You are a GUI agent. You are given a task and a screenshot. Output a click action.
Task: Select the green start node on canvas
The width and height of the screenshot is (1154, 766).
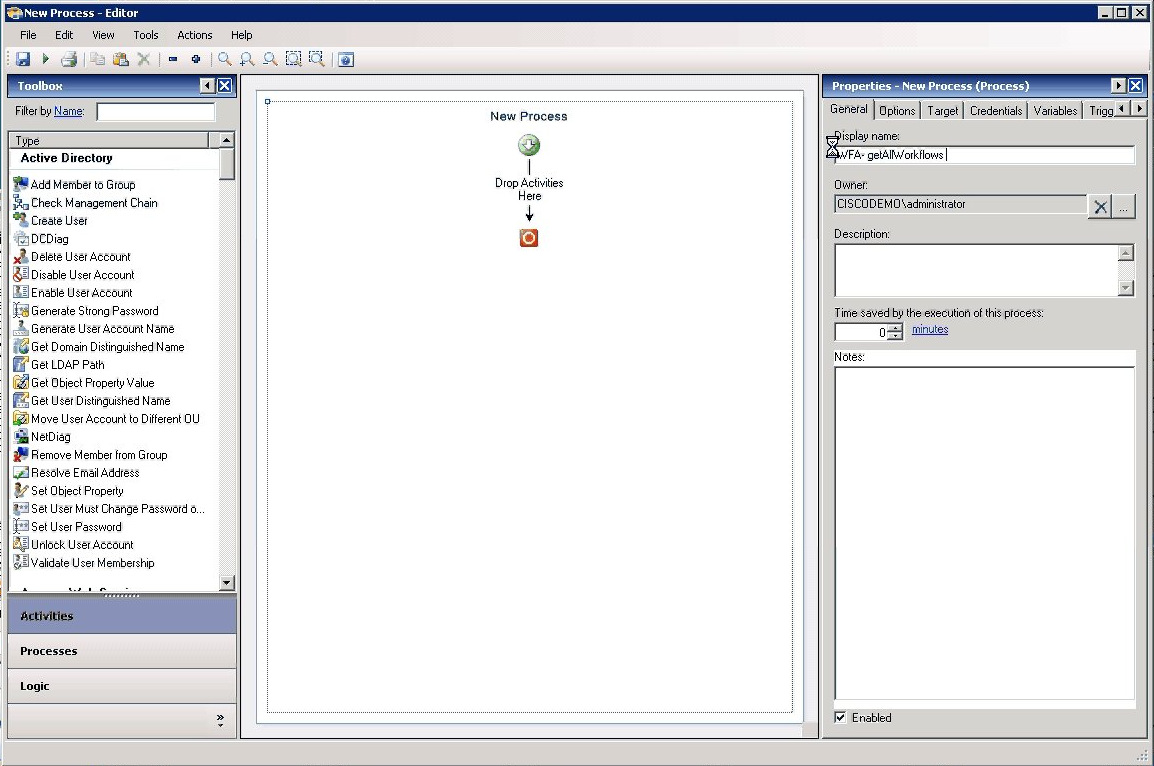528,145
